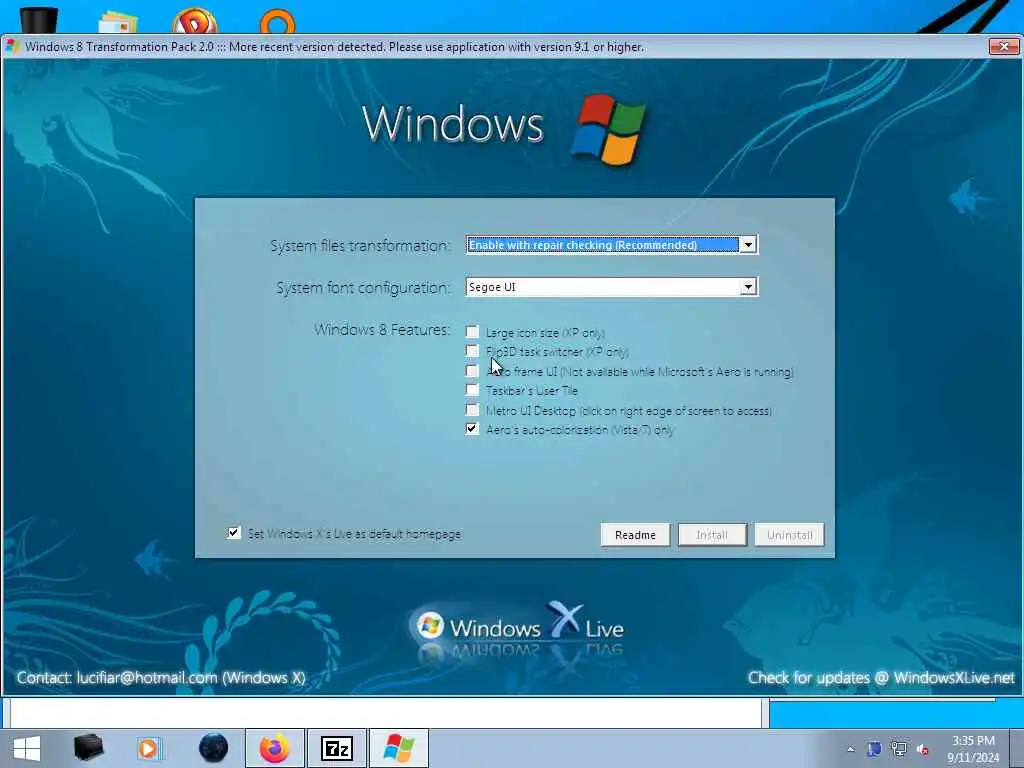Open the clock showing 3:35 PM
1024x768 pixels.
pyautogui.click(x=973, y=749)
